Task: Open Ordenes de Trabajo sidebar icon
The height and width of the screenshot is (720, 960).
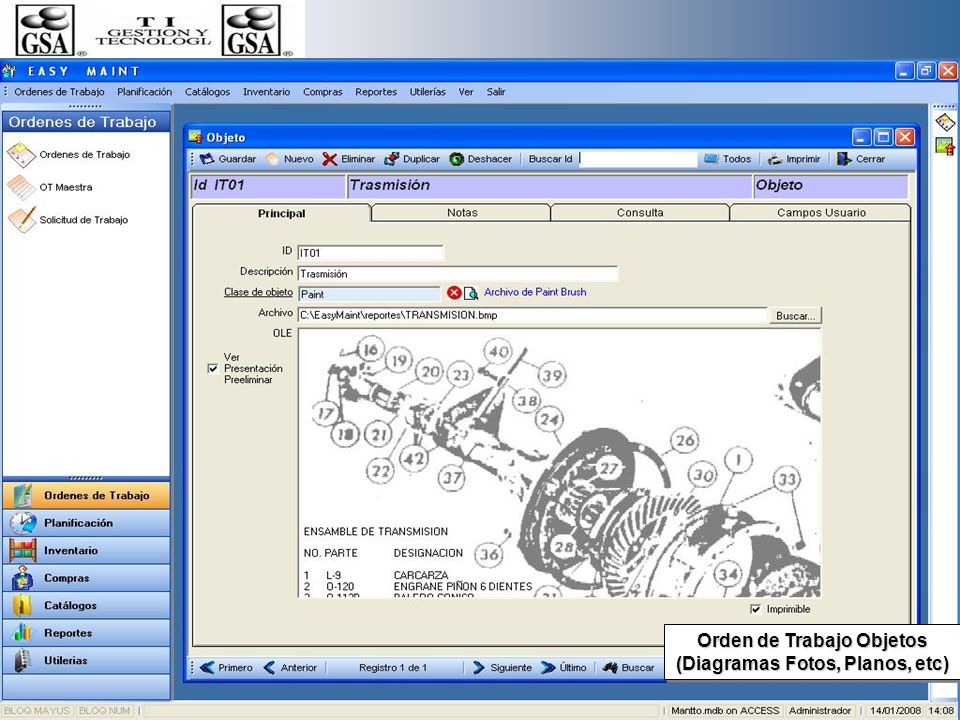Action: [x=21, y=155]
